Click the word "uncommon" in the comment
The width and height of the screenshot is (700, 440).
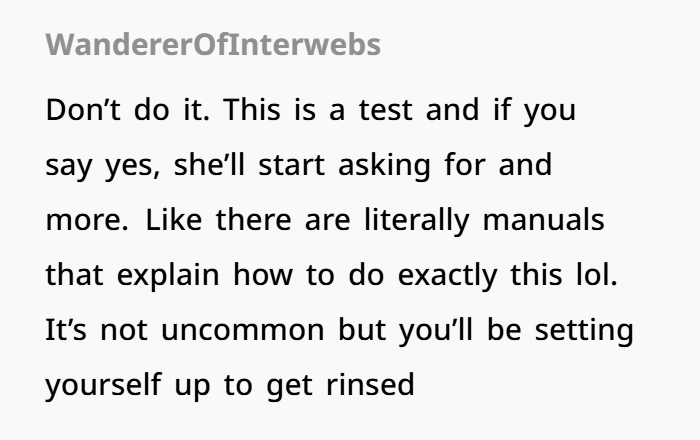242,331
